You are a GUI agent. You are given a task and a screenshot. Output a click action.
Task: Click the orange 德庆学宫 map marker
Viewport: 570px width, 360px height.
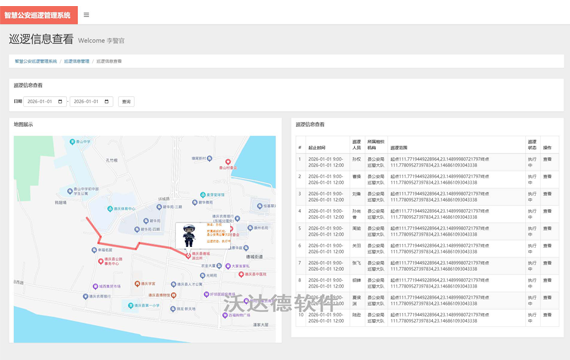137,284
